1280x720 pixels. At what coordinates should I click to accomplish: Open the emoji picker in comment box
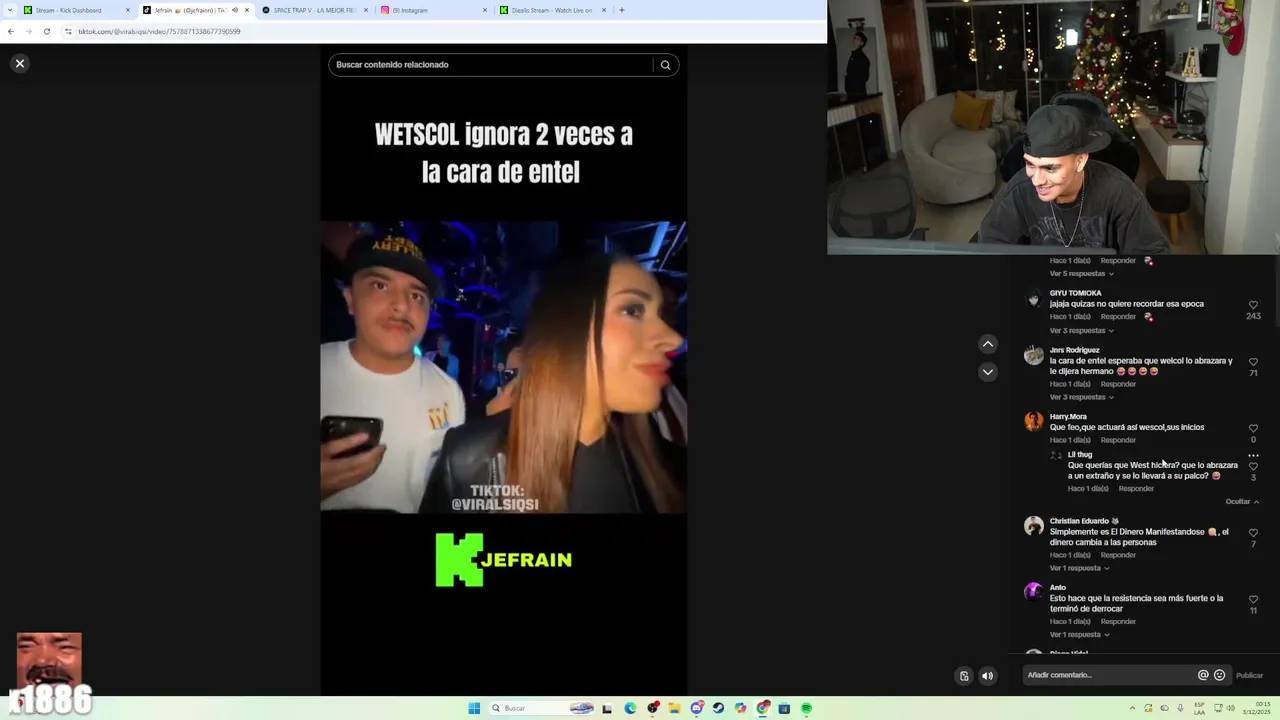tap(1219, 675)
